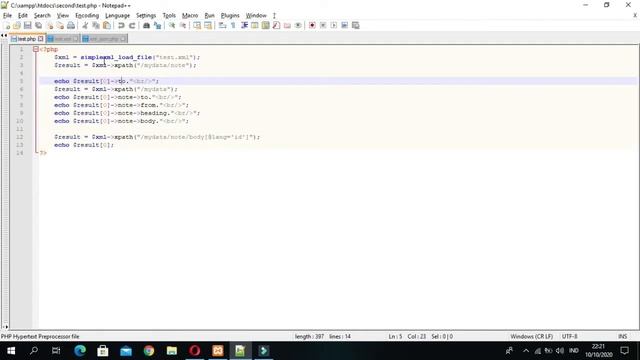640x360 pixels.
Task: Click the Copy toolbar icon
Action: click(x=96, y=25)
